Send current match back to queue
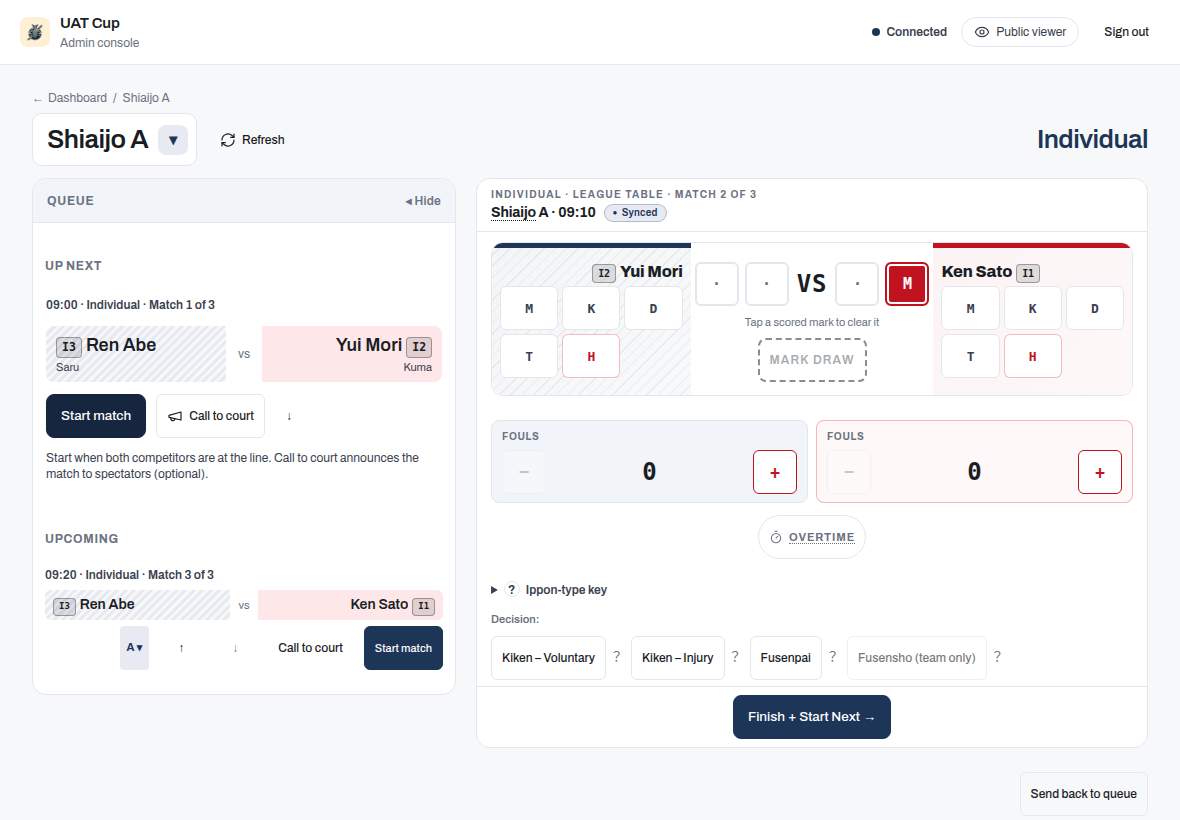Viewport: 1180px width, 820px height. 1084,794
